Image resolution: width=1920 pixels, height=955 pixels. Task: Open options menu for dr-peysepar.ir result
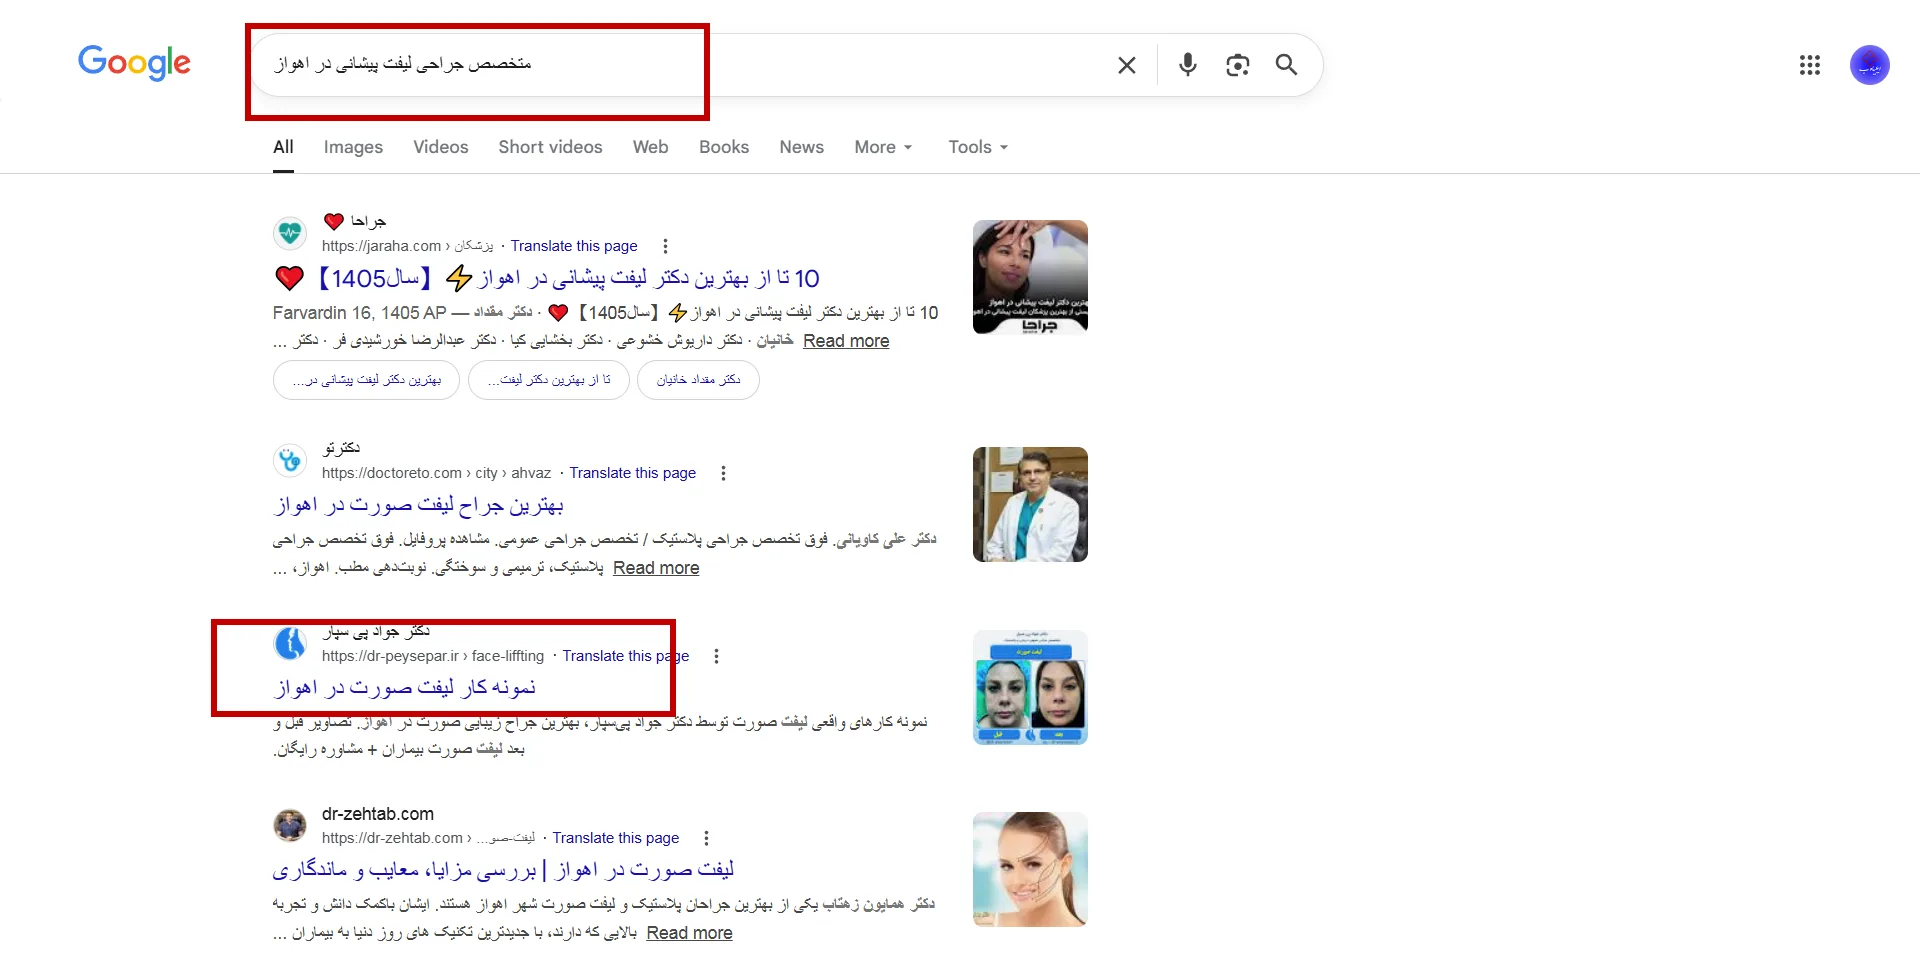click(x=716, y=656)
